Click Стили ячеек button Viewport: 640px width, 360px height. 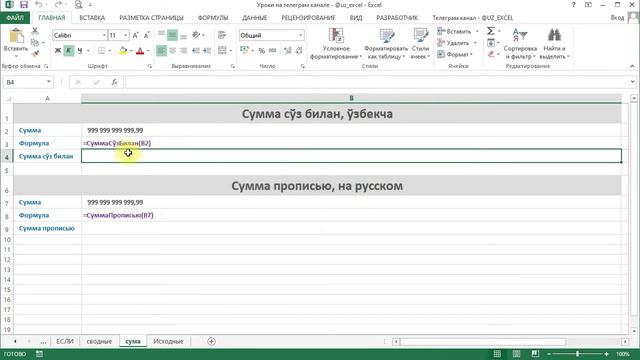[420, 44]
